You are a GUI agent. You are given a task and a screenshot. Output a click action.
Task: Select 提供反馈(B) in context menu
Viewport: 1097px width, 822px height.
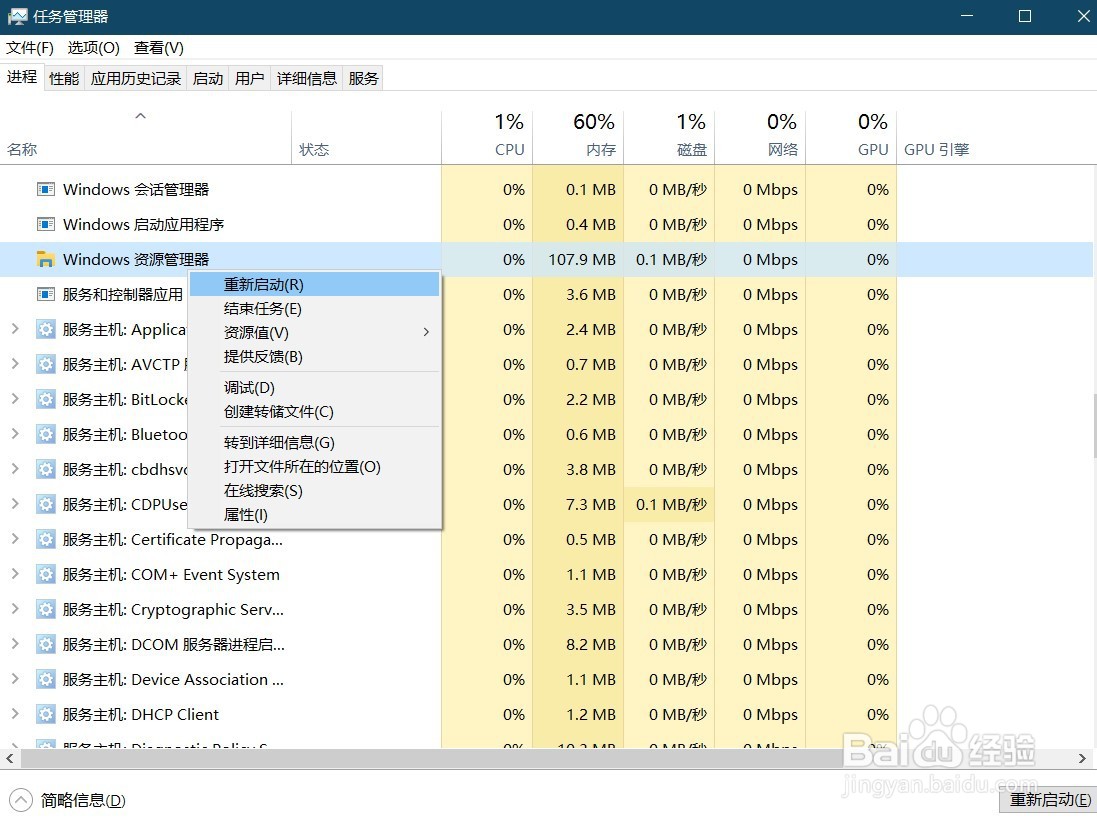coord(314,356)
